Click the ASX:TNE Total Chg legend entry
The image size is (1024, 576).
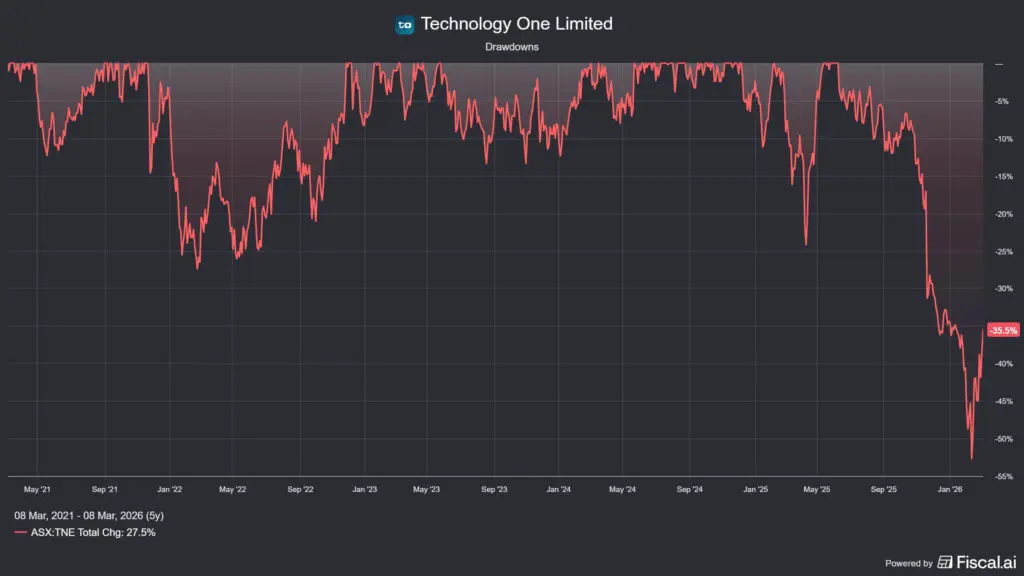(92, 533)
